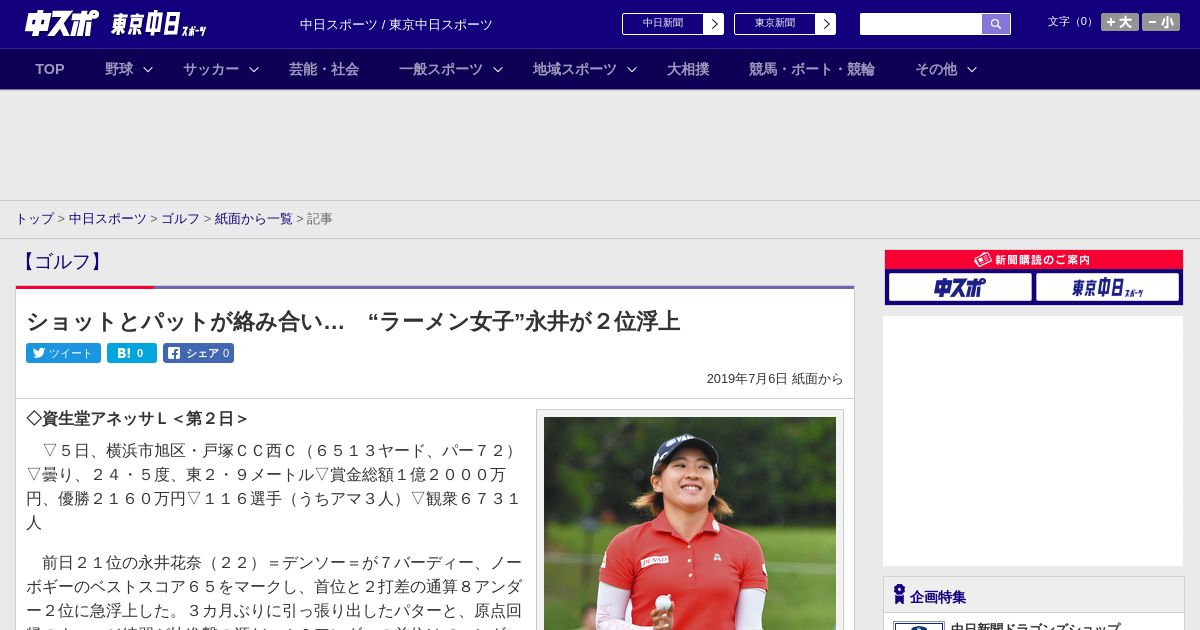Open the 中日新聞 link button
The width and height of the screenshot is (1200, 630).
[663, 24]
